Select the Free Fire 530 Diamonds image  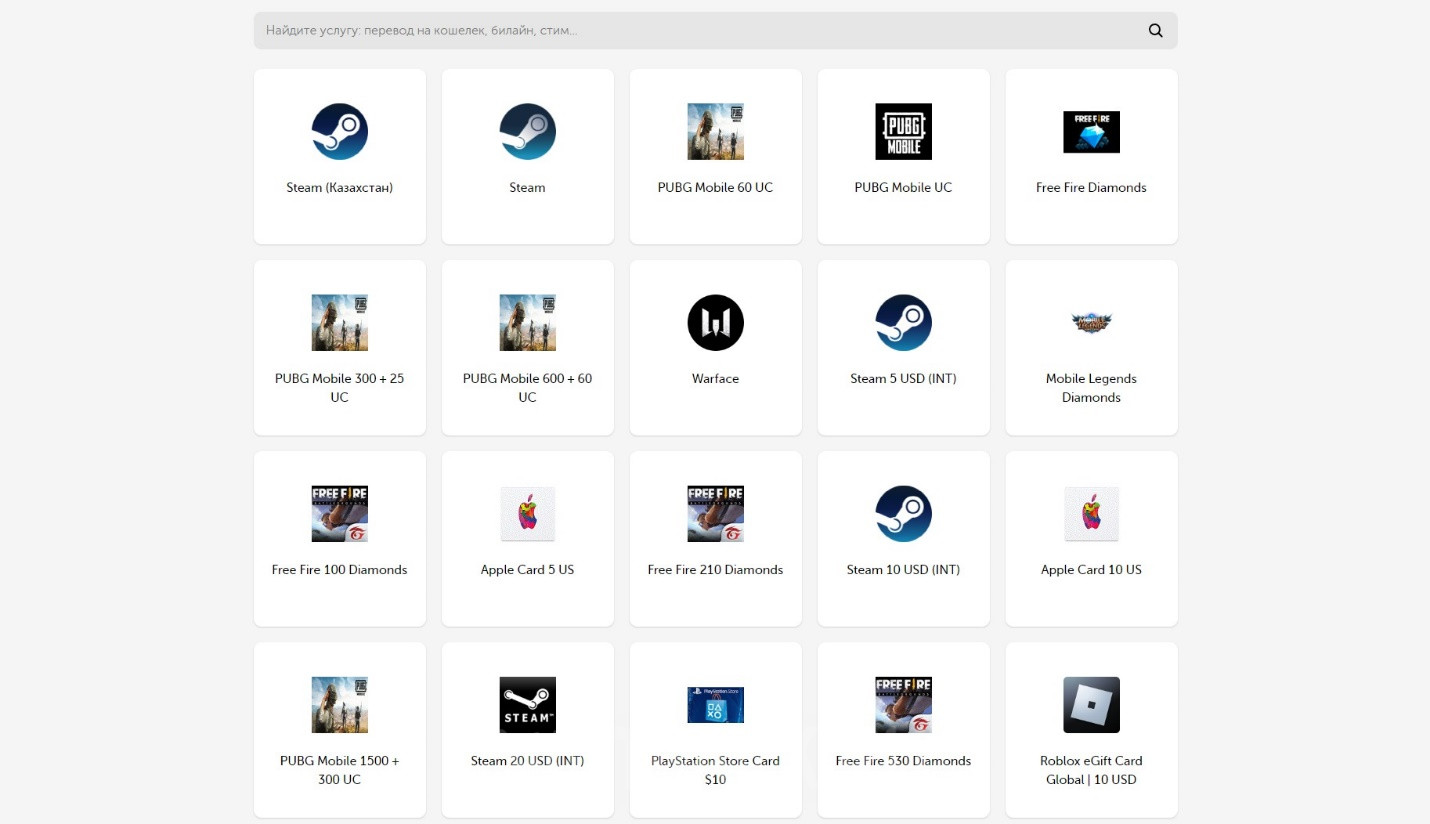point(904,705)
